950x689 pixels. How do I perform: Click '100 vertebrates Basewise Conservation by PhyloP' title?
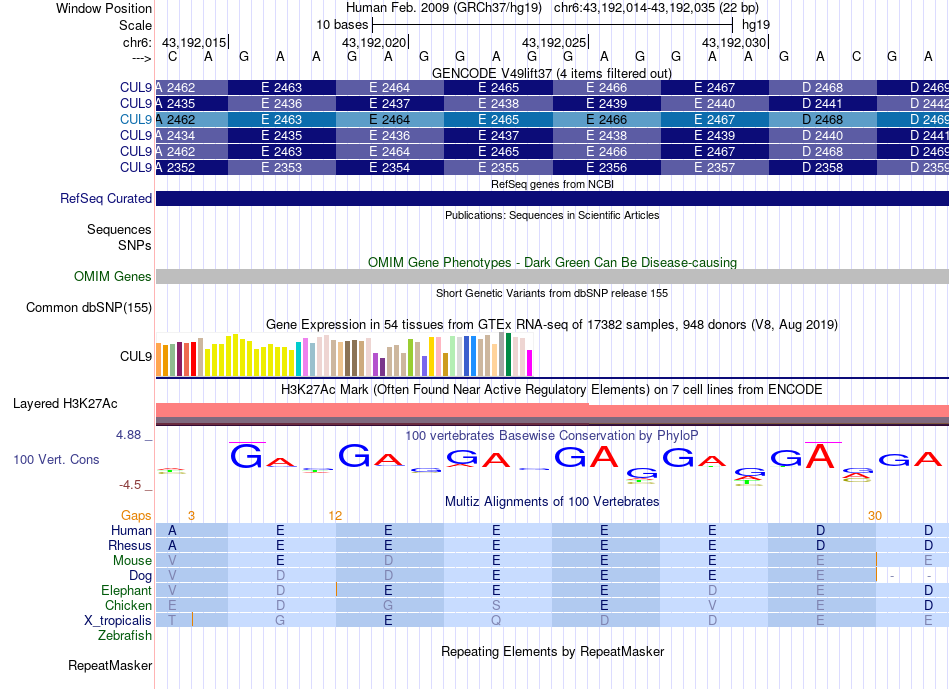tap(552, 435)
